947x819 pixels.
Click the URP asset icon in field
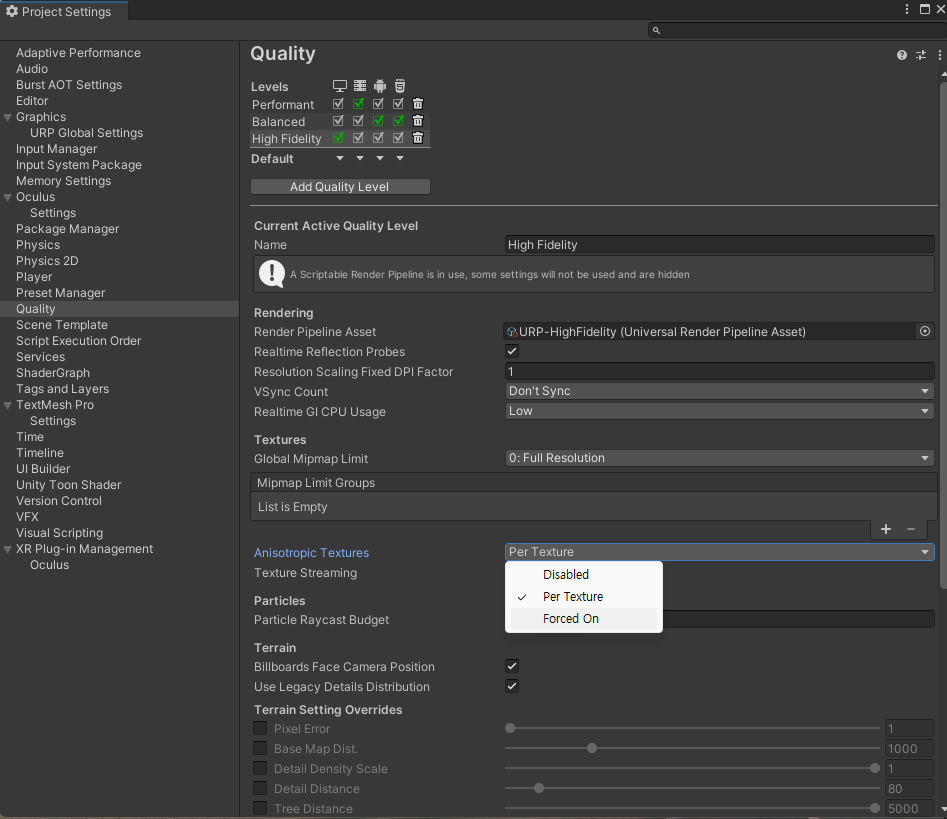point(512,332)
